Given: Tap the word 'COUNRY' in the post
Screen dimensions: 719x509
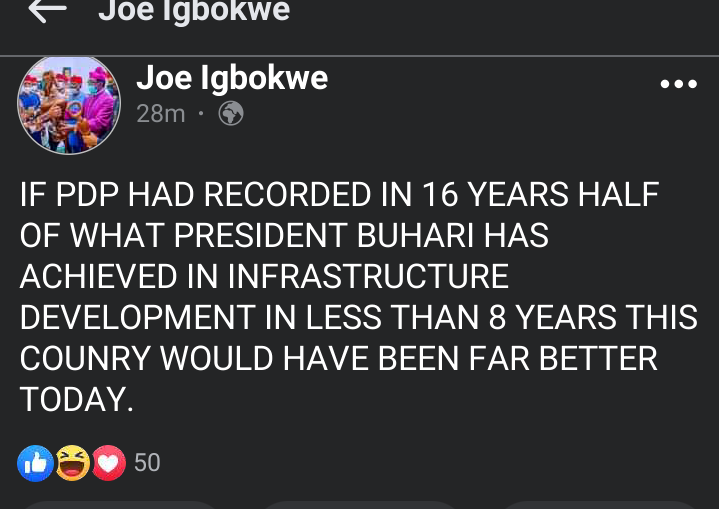Looking at the screenshot, I should [x=85, y=358].
